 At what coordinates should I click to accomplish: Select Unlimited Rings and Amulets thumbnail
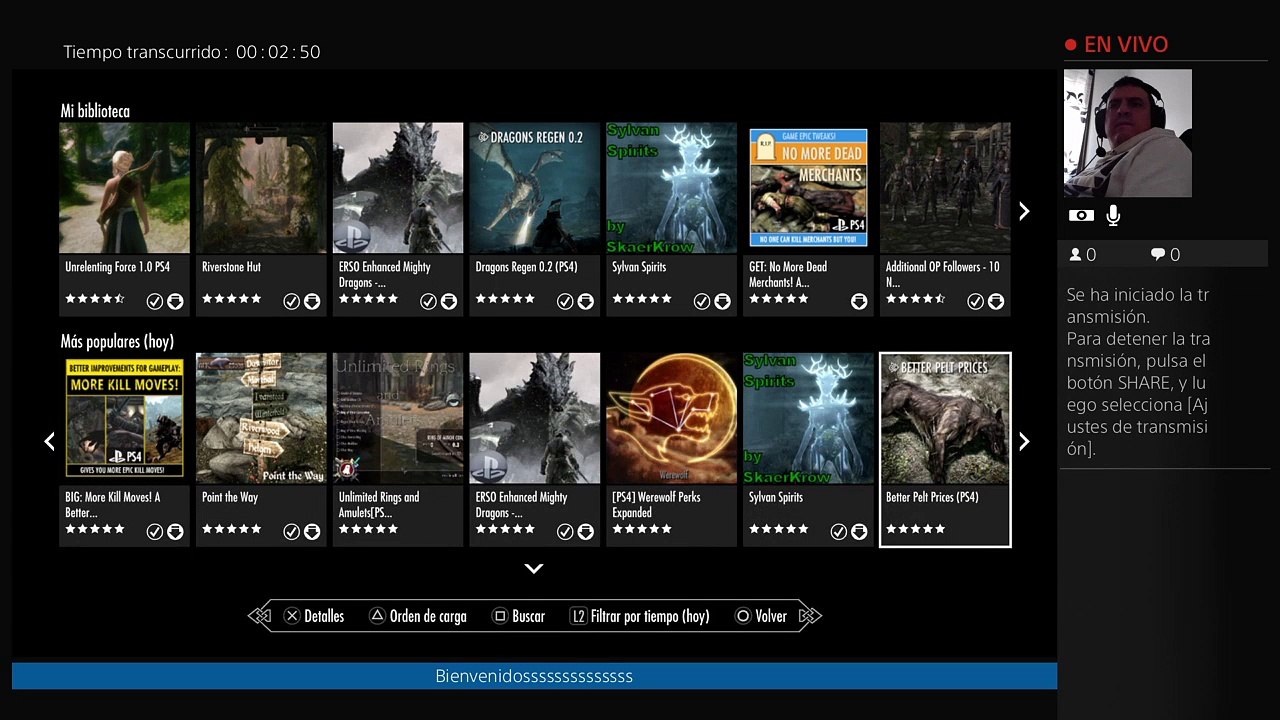pyautogui.click(x=398, y=418)
